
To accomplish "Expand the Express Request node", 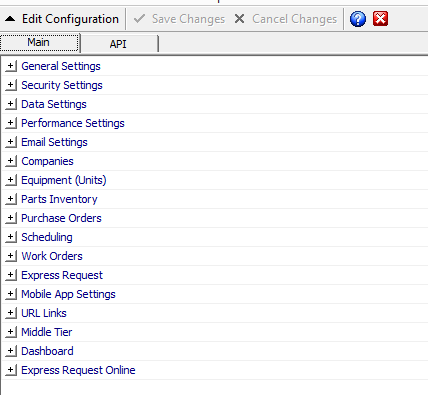I will [11, 275].
